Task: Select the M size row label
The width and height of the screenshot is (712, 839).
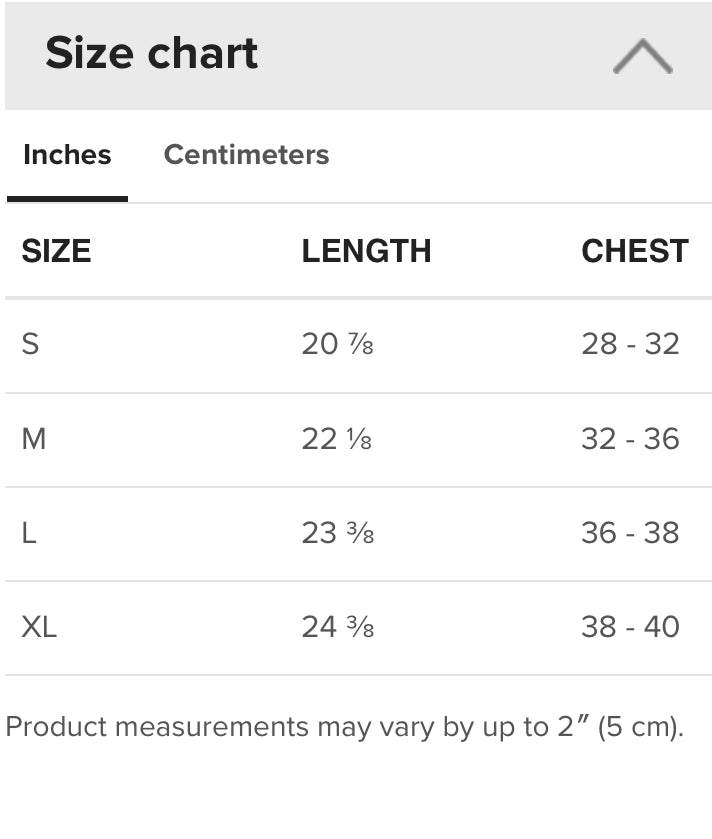Action: pyautogui.click(x=34, y=439)
